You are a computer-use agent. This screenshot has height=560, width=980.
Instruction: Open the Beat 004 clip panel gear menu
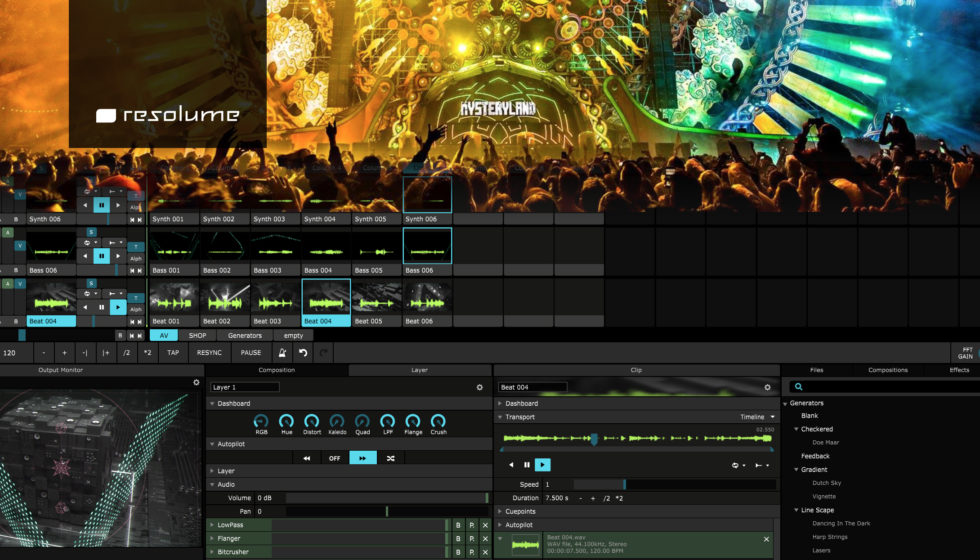point(768,388)
